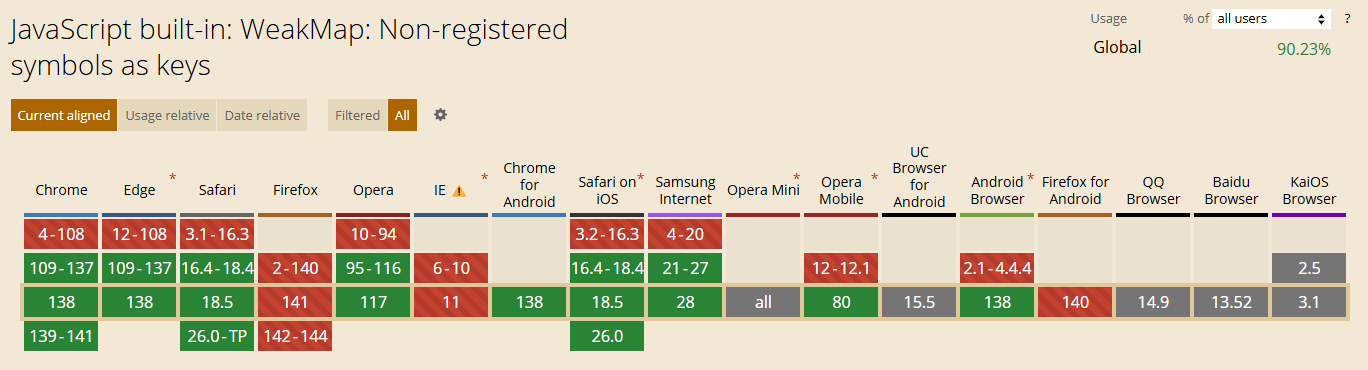Switch to Date relative view
This screenshot has width=1368, height=370.
[x=262, y=115]
